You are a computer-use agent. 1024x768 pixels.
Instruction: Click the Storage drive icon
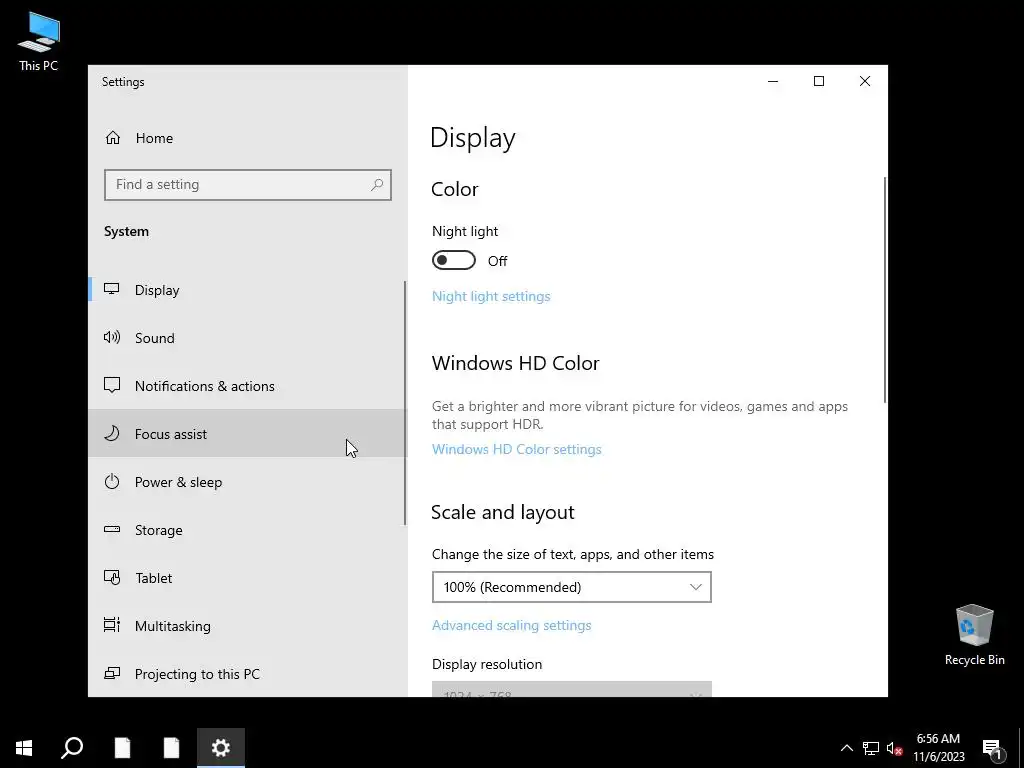(112, 530)
